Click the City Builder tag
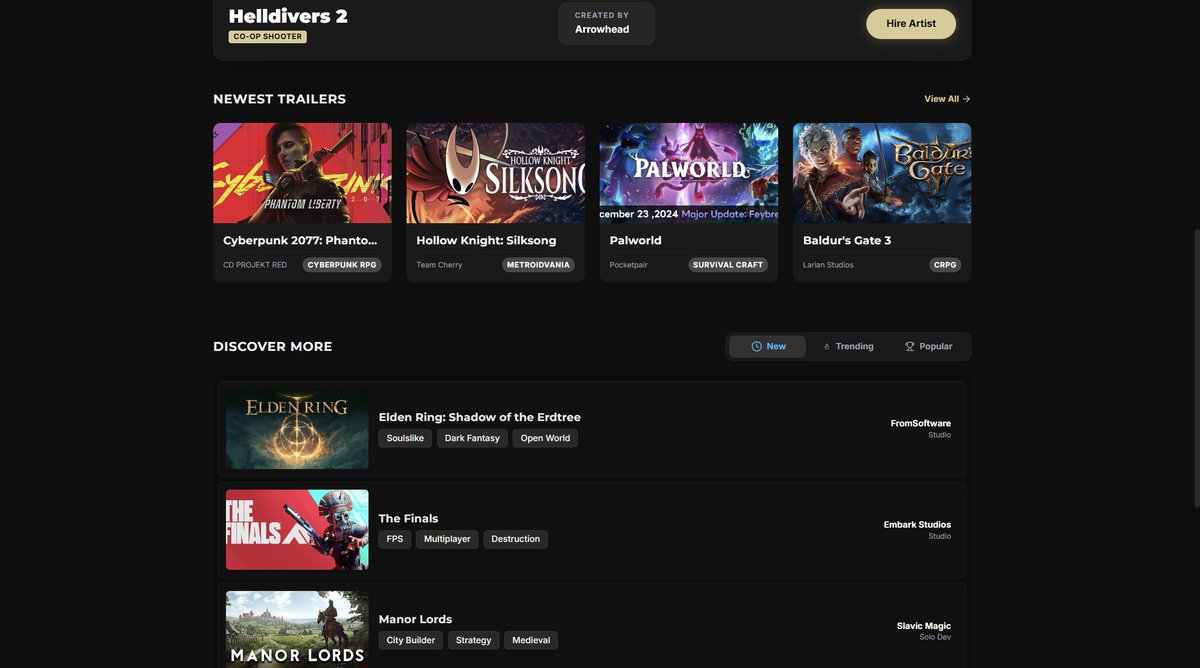Screen dimensions: 1200x668 coord(411,640)
